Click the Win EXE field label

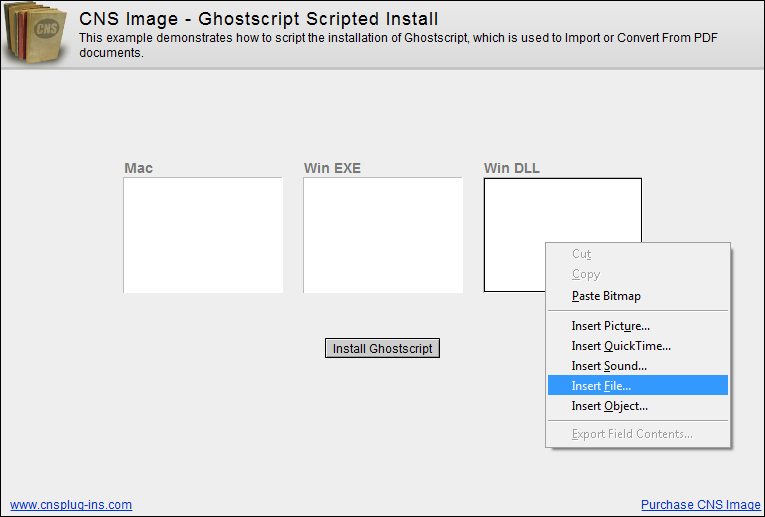click(x=332, y=168)
